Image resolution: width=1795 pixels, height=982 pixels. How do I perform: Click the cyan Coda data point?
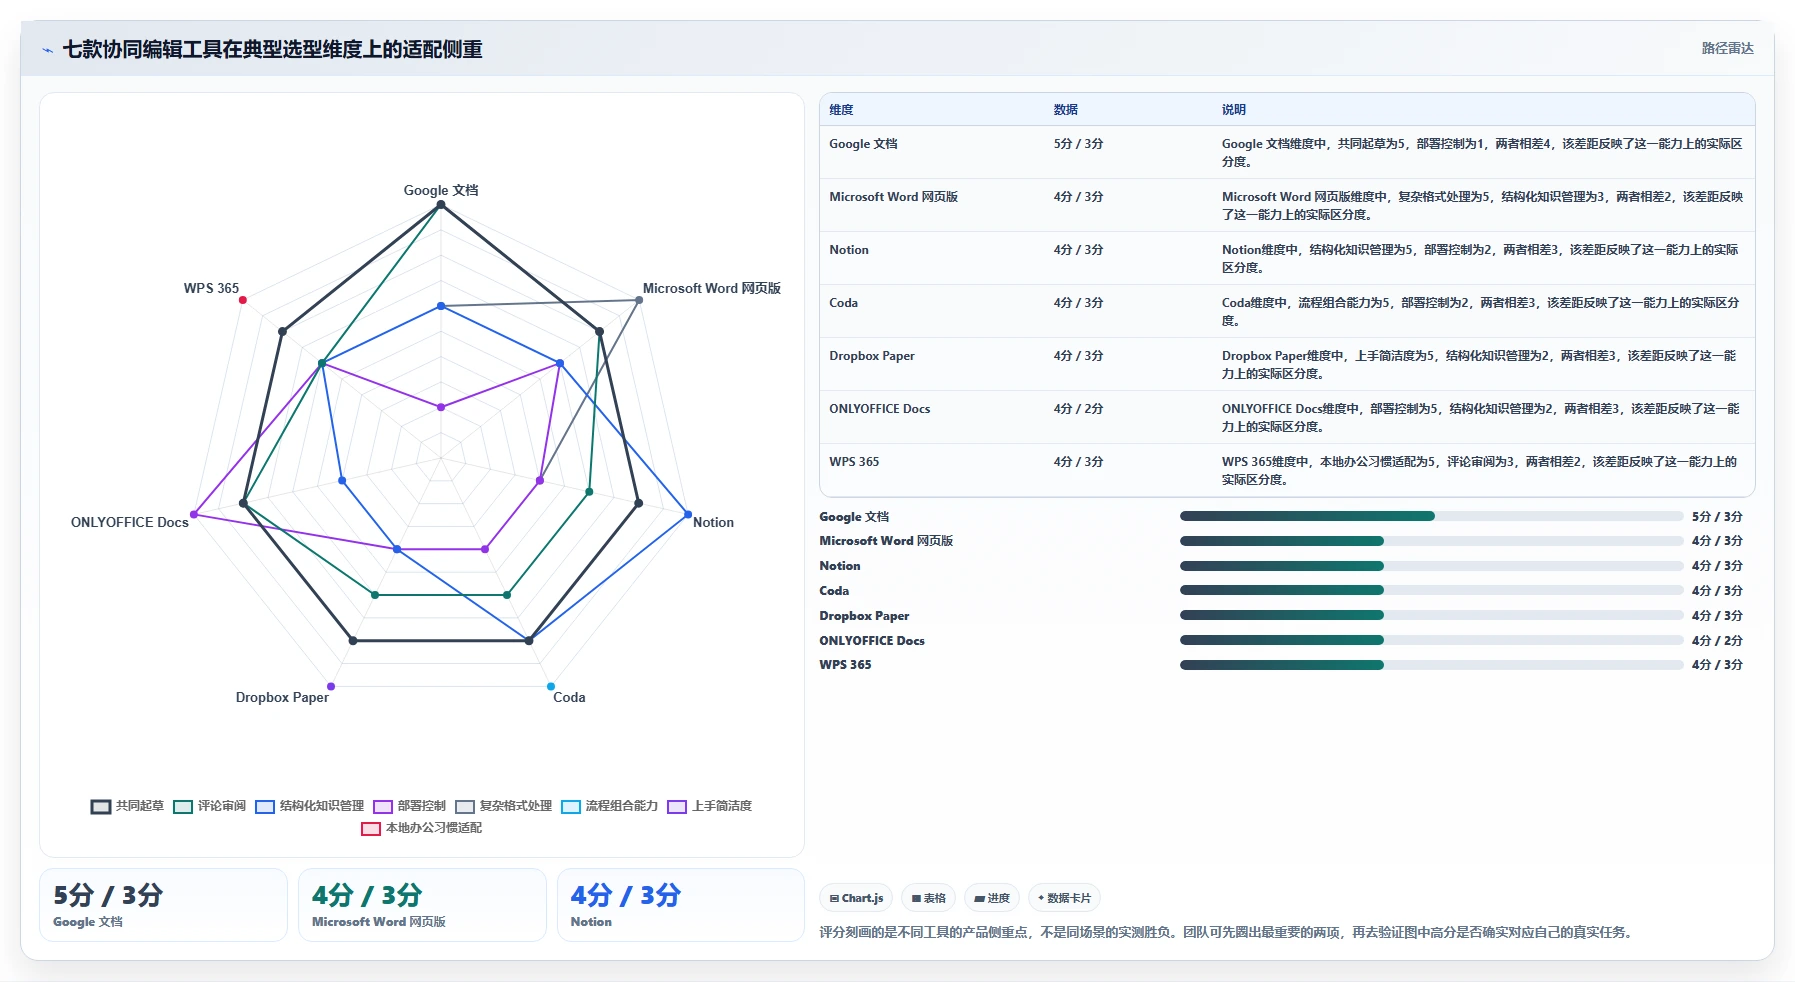[x=551, y=686]
